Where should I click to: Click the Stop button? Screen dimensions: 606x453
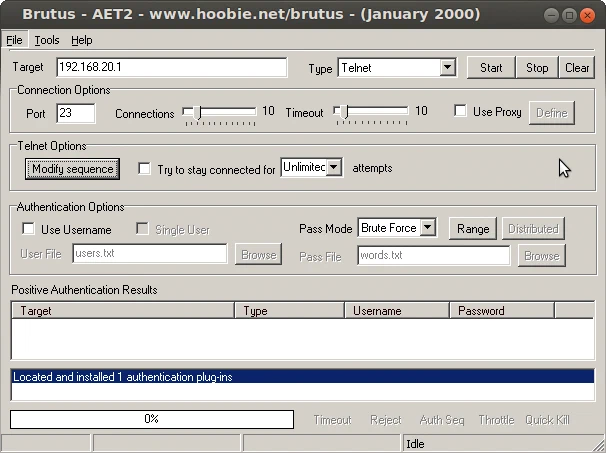coord(537,68)
